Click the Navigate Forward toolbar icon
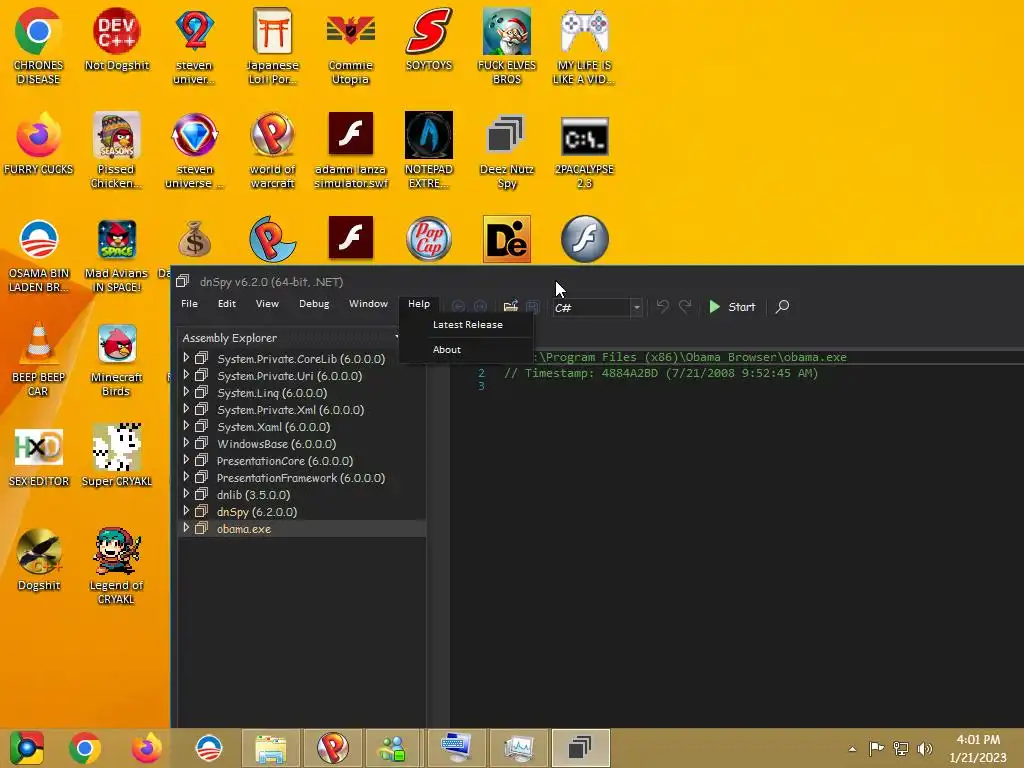The image size is (1024, 768). click(x=480, y=306)
